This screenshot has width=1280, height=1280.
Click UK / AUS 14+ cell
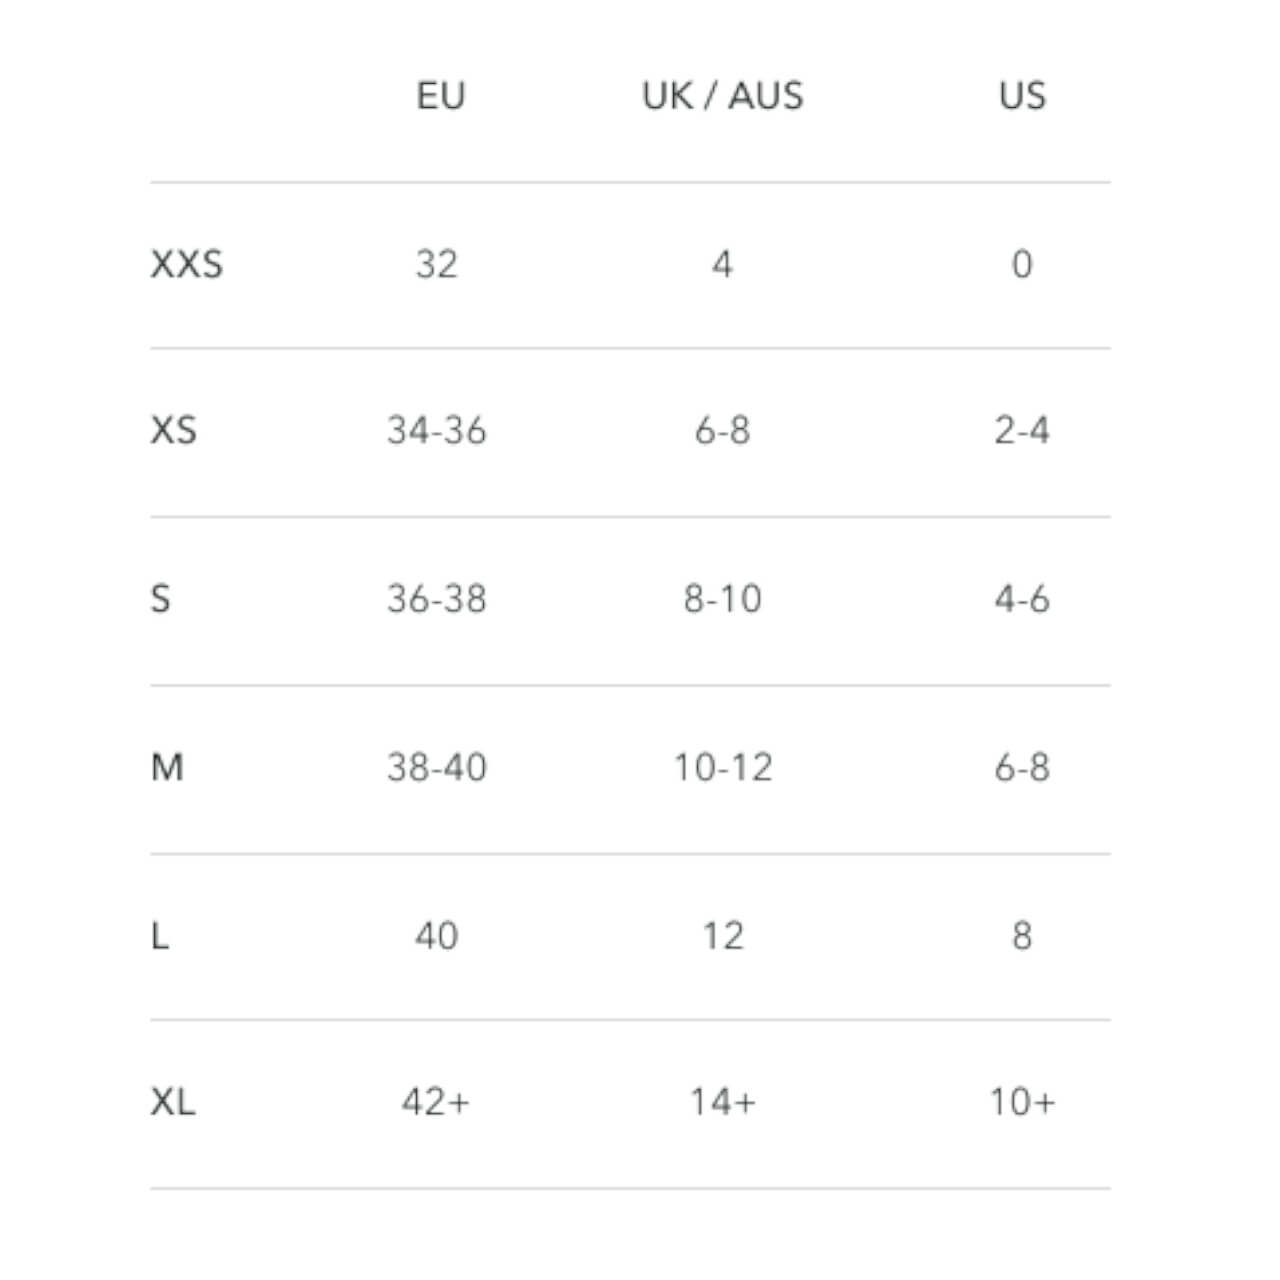pyautogui.click(x=722, y=1102)
